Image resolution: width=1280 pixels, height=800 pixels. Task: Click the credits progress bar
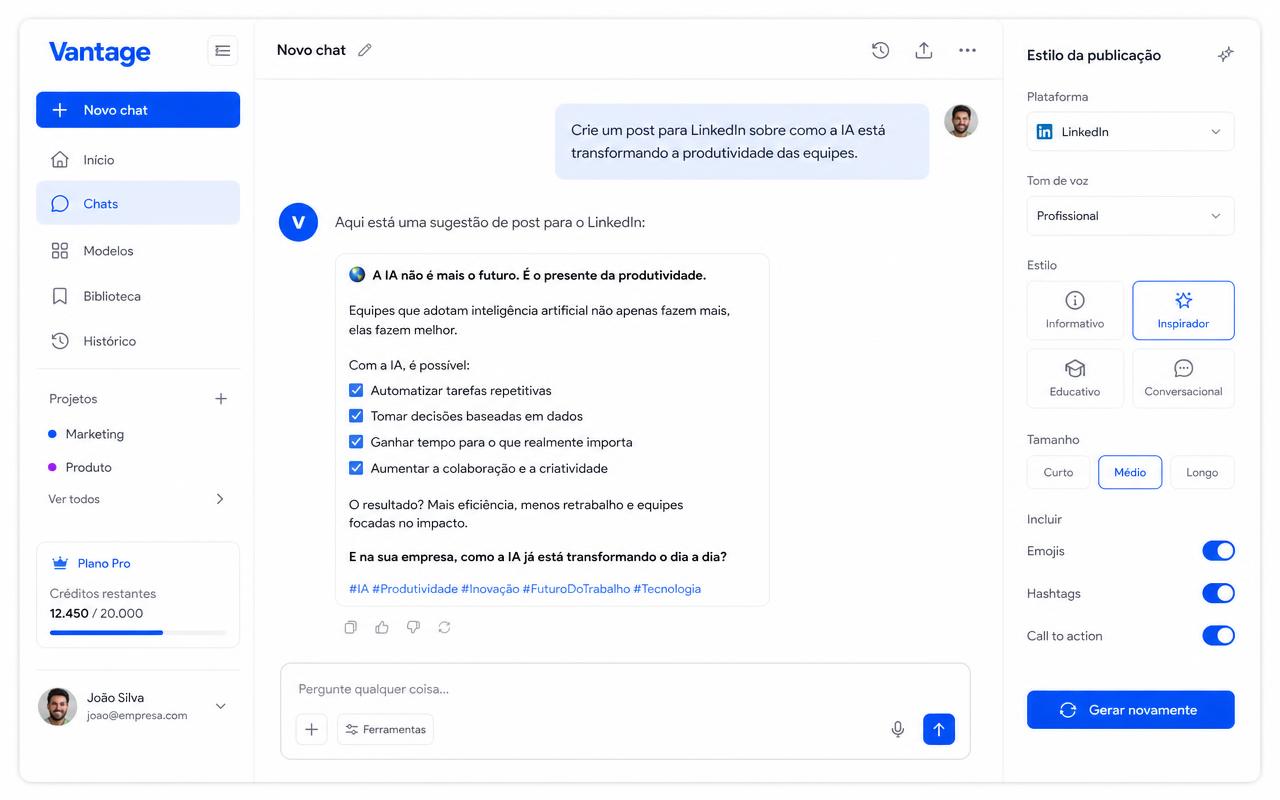pos(138,633)
